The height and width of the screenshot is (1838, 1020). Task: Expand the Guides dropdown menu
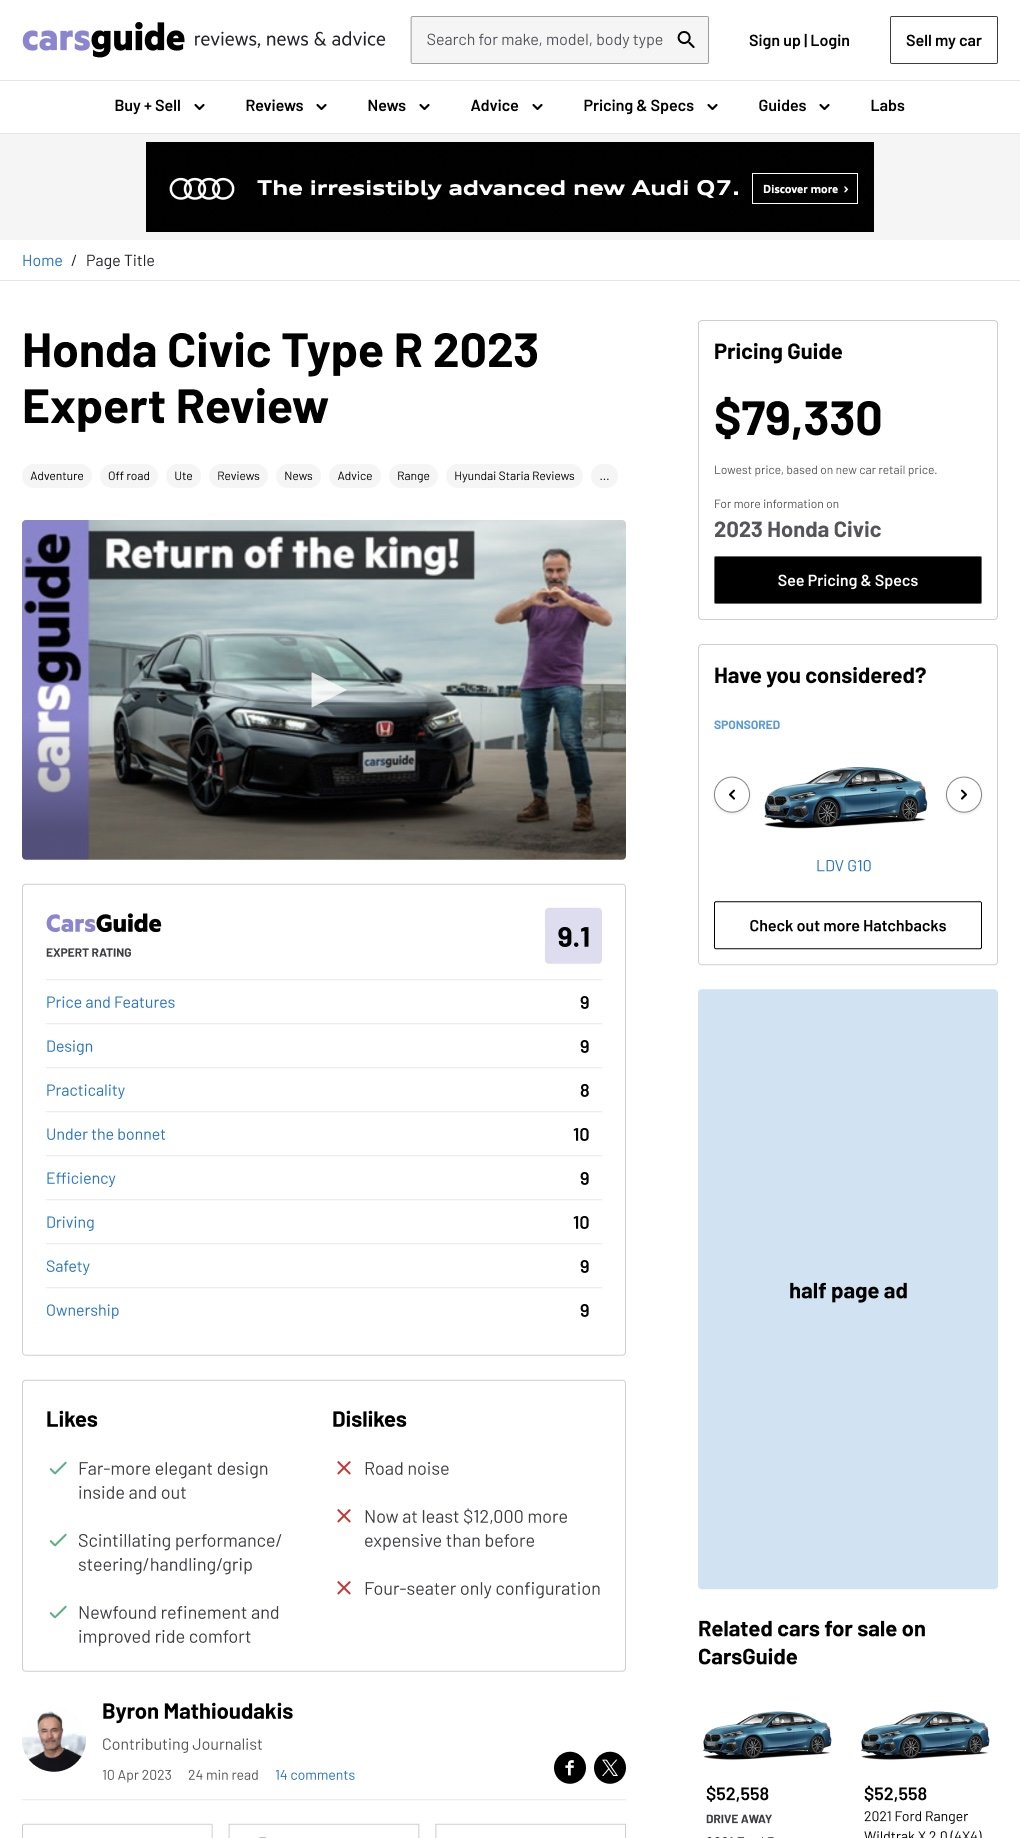794,106
